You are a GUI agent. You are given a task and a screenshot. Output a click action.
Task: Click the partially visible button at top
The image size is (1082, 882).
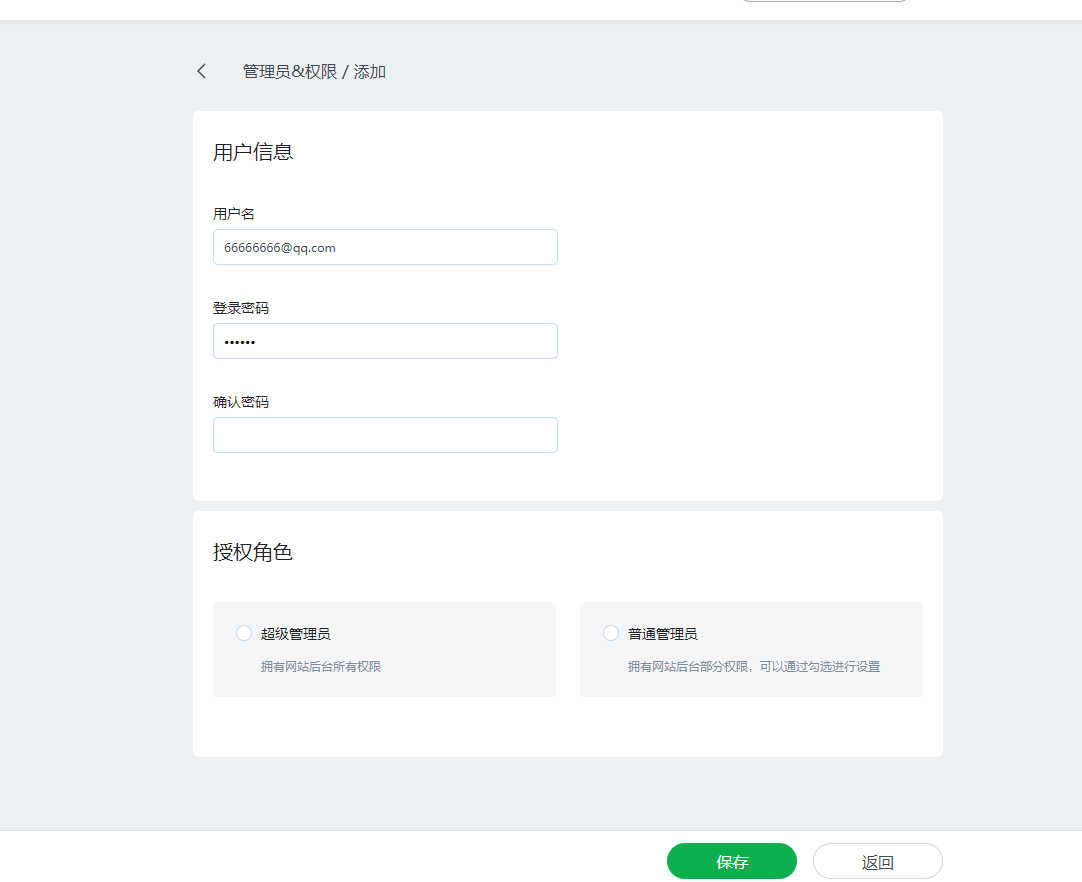tap(825, 1)
